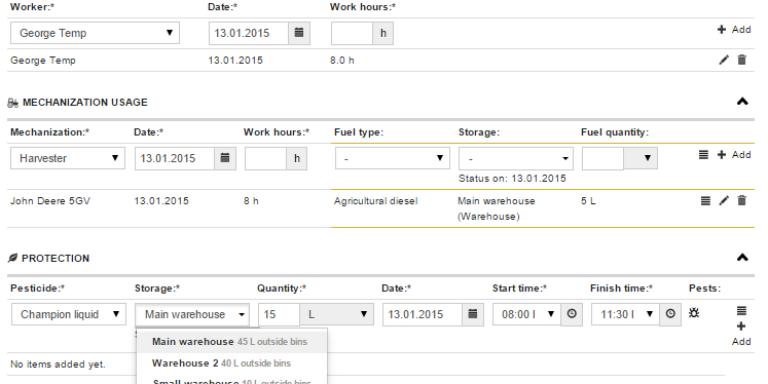
Task: Focus the Fuel quantity input field
Action: coord(603,158)
